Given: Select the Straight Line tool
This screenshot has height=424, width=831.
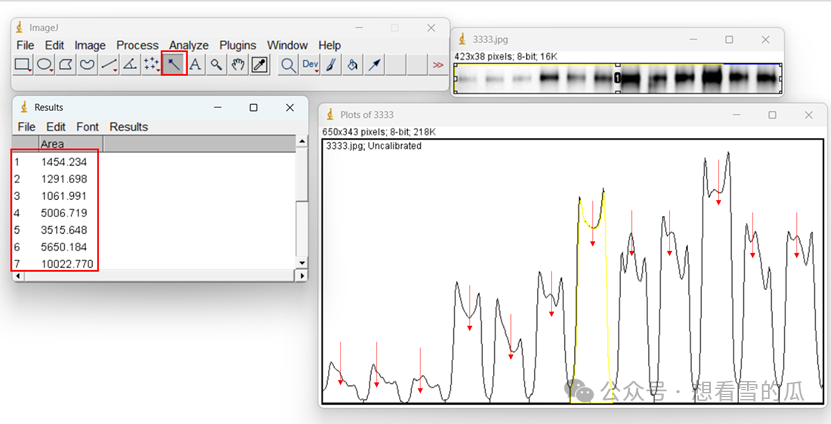Looking at the screenshot, I should (x=109, y=65).
